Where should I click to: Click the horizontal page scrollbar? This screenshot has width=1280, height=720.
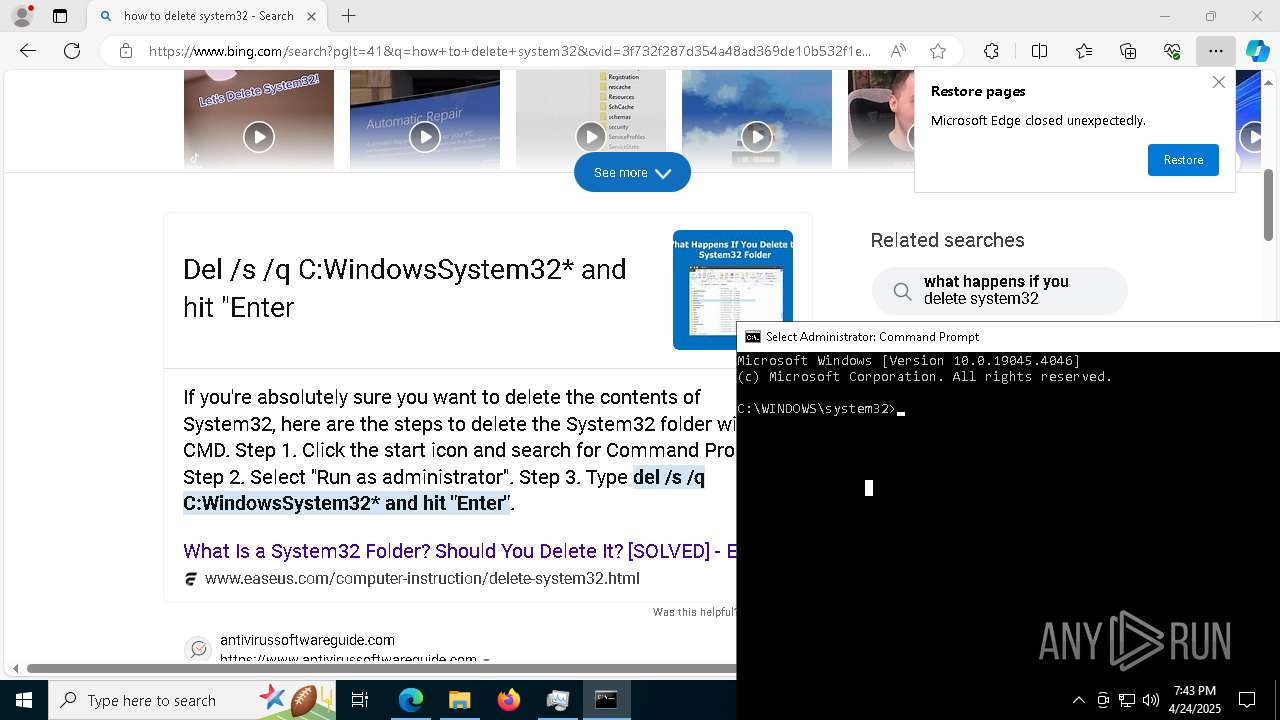pos(381,668)
